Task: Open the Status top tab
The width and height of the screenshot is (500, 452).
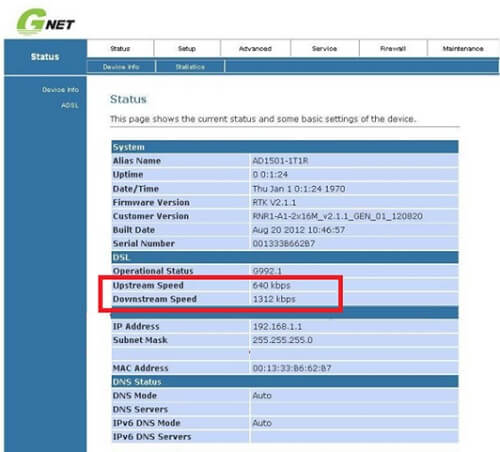Action: point(120,49)
